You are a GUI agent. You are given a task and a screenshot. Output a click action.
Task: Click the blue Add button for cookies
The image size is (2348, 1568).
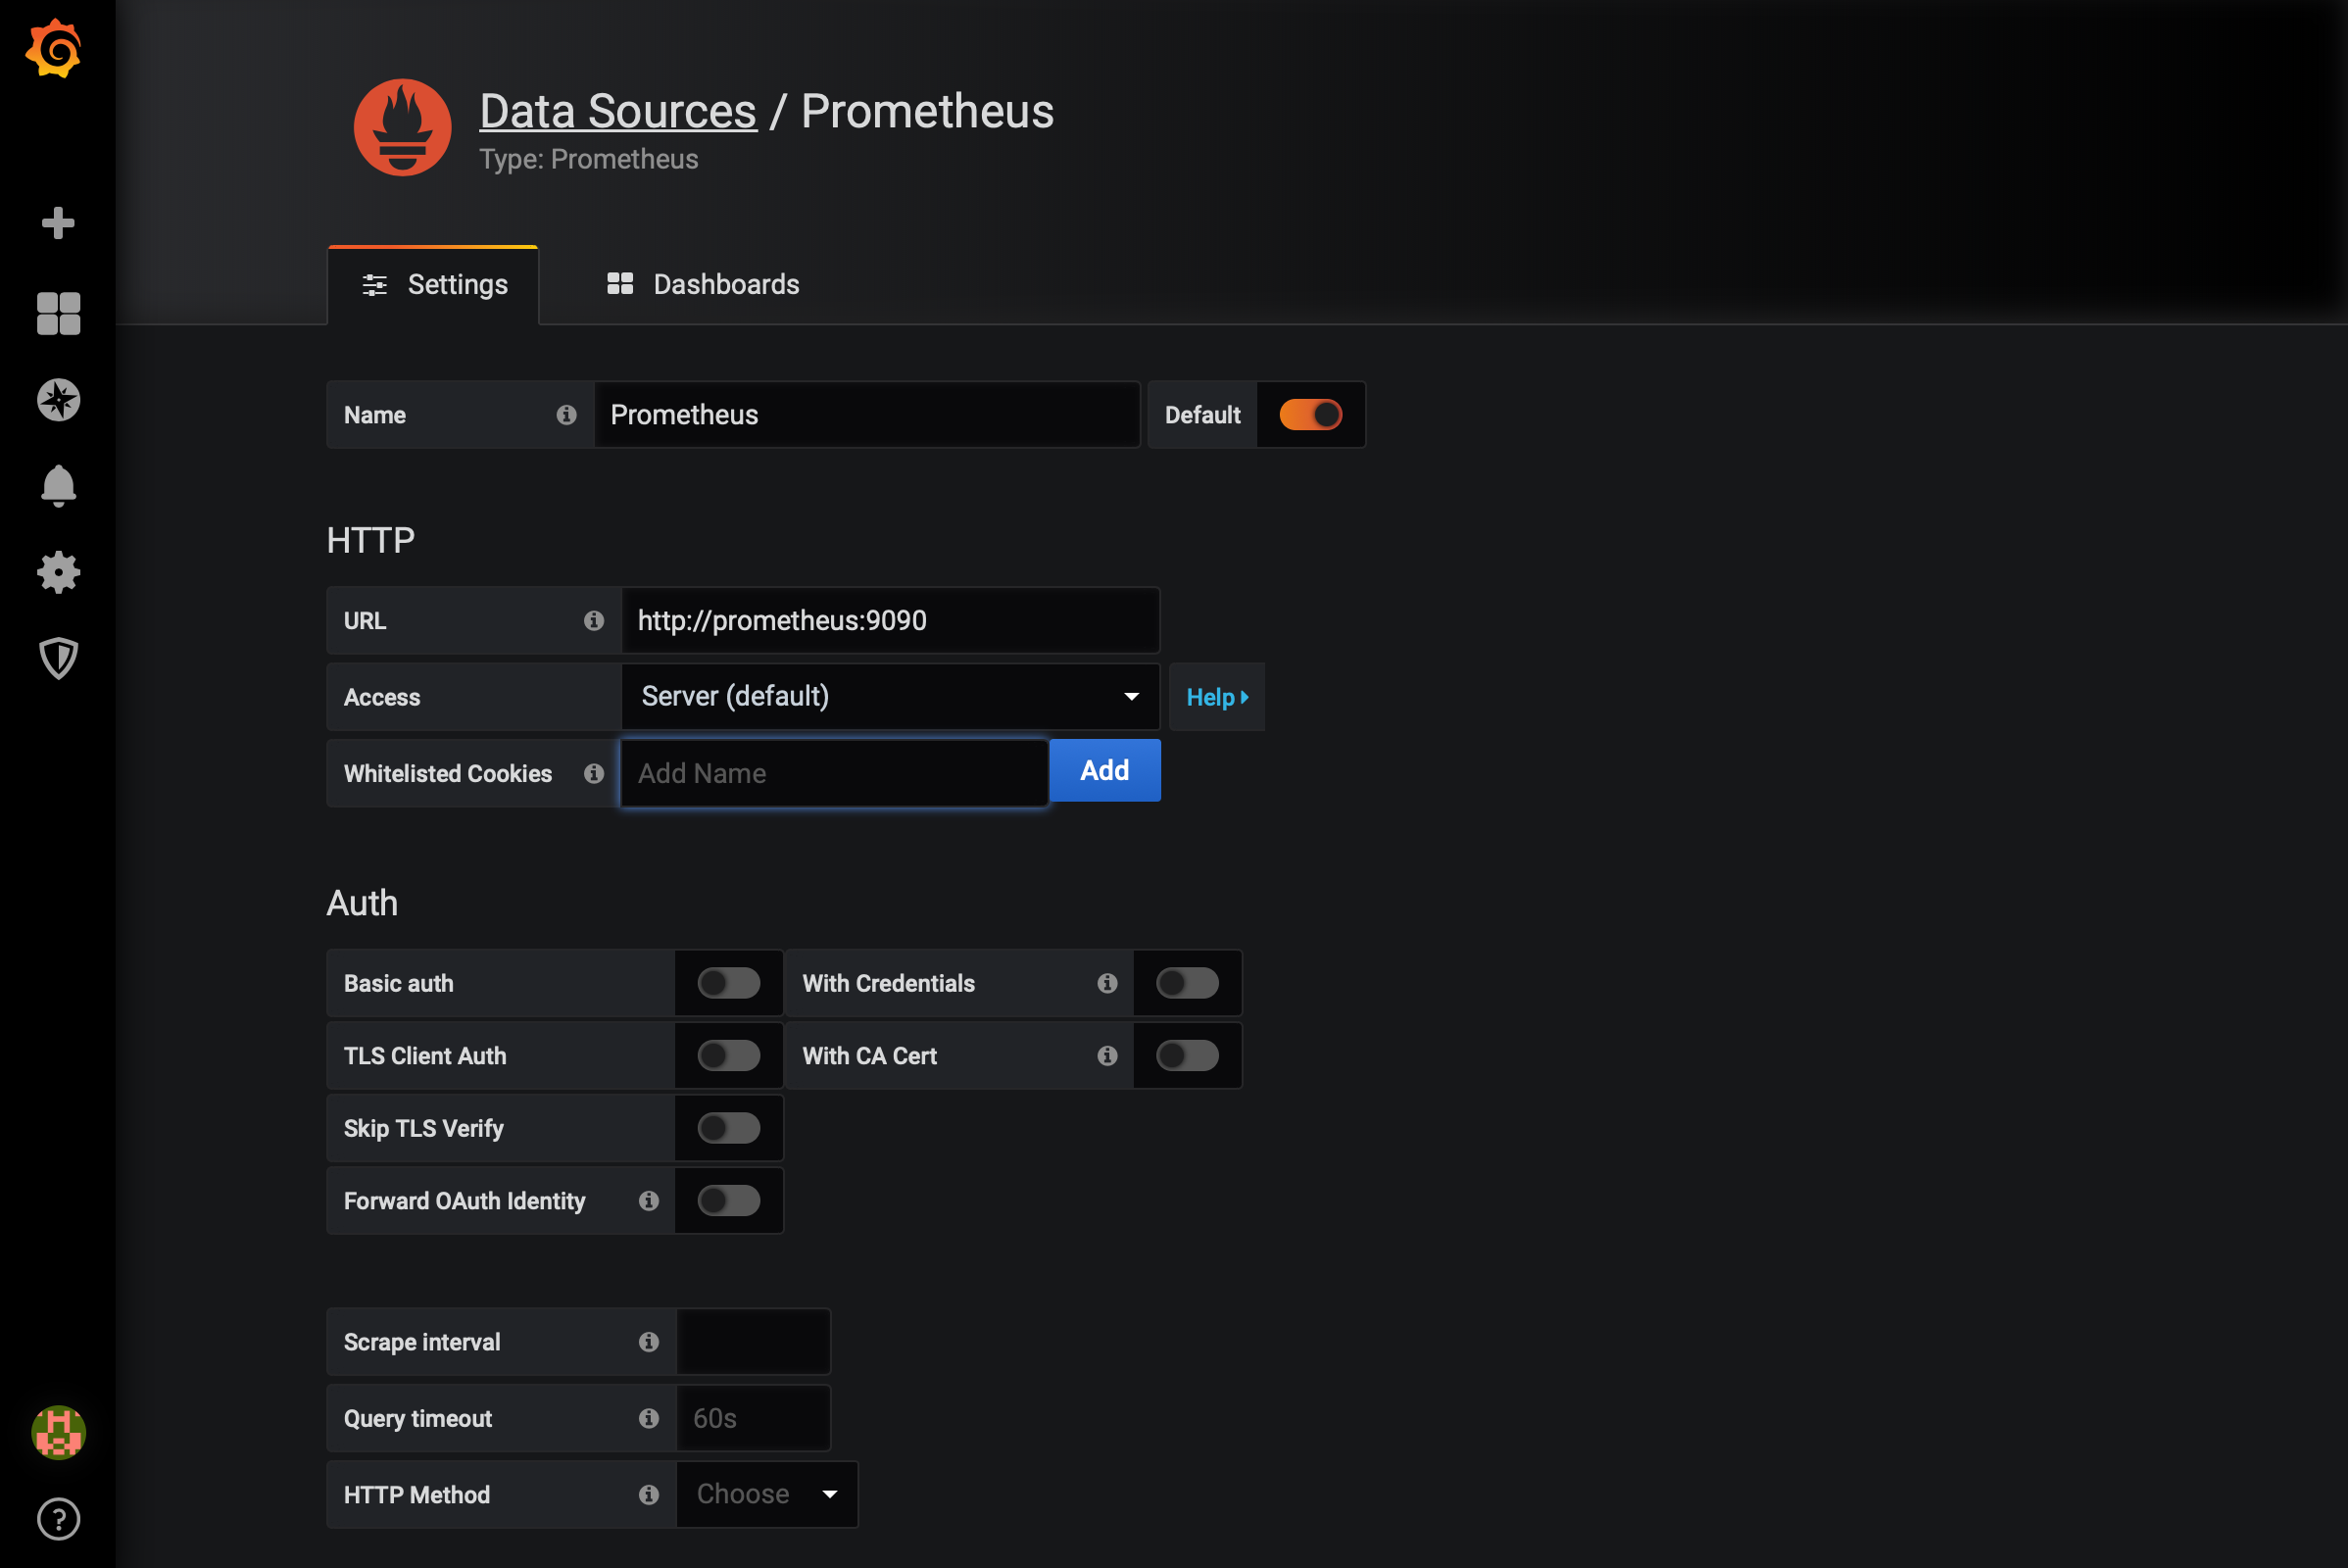point(1104,770)
